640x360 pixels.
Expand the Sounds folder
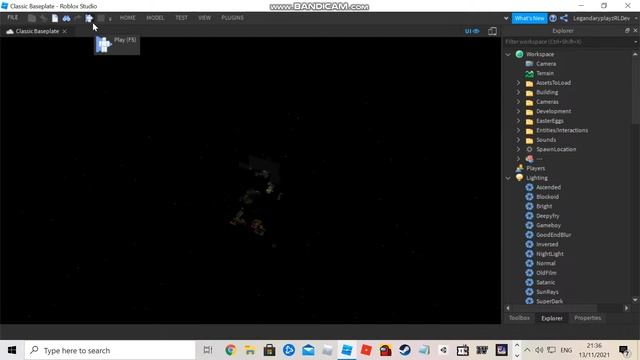pos(518,140)
